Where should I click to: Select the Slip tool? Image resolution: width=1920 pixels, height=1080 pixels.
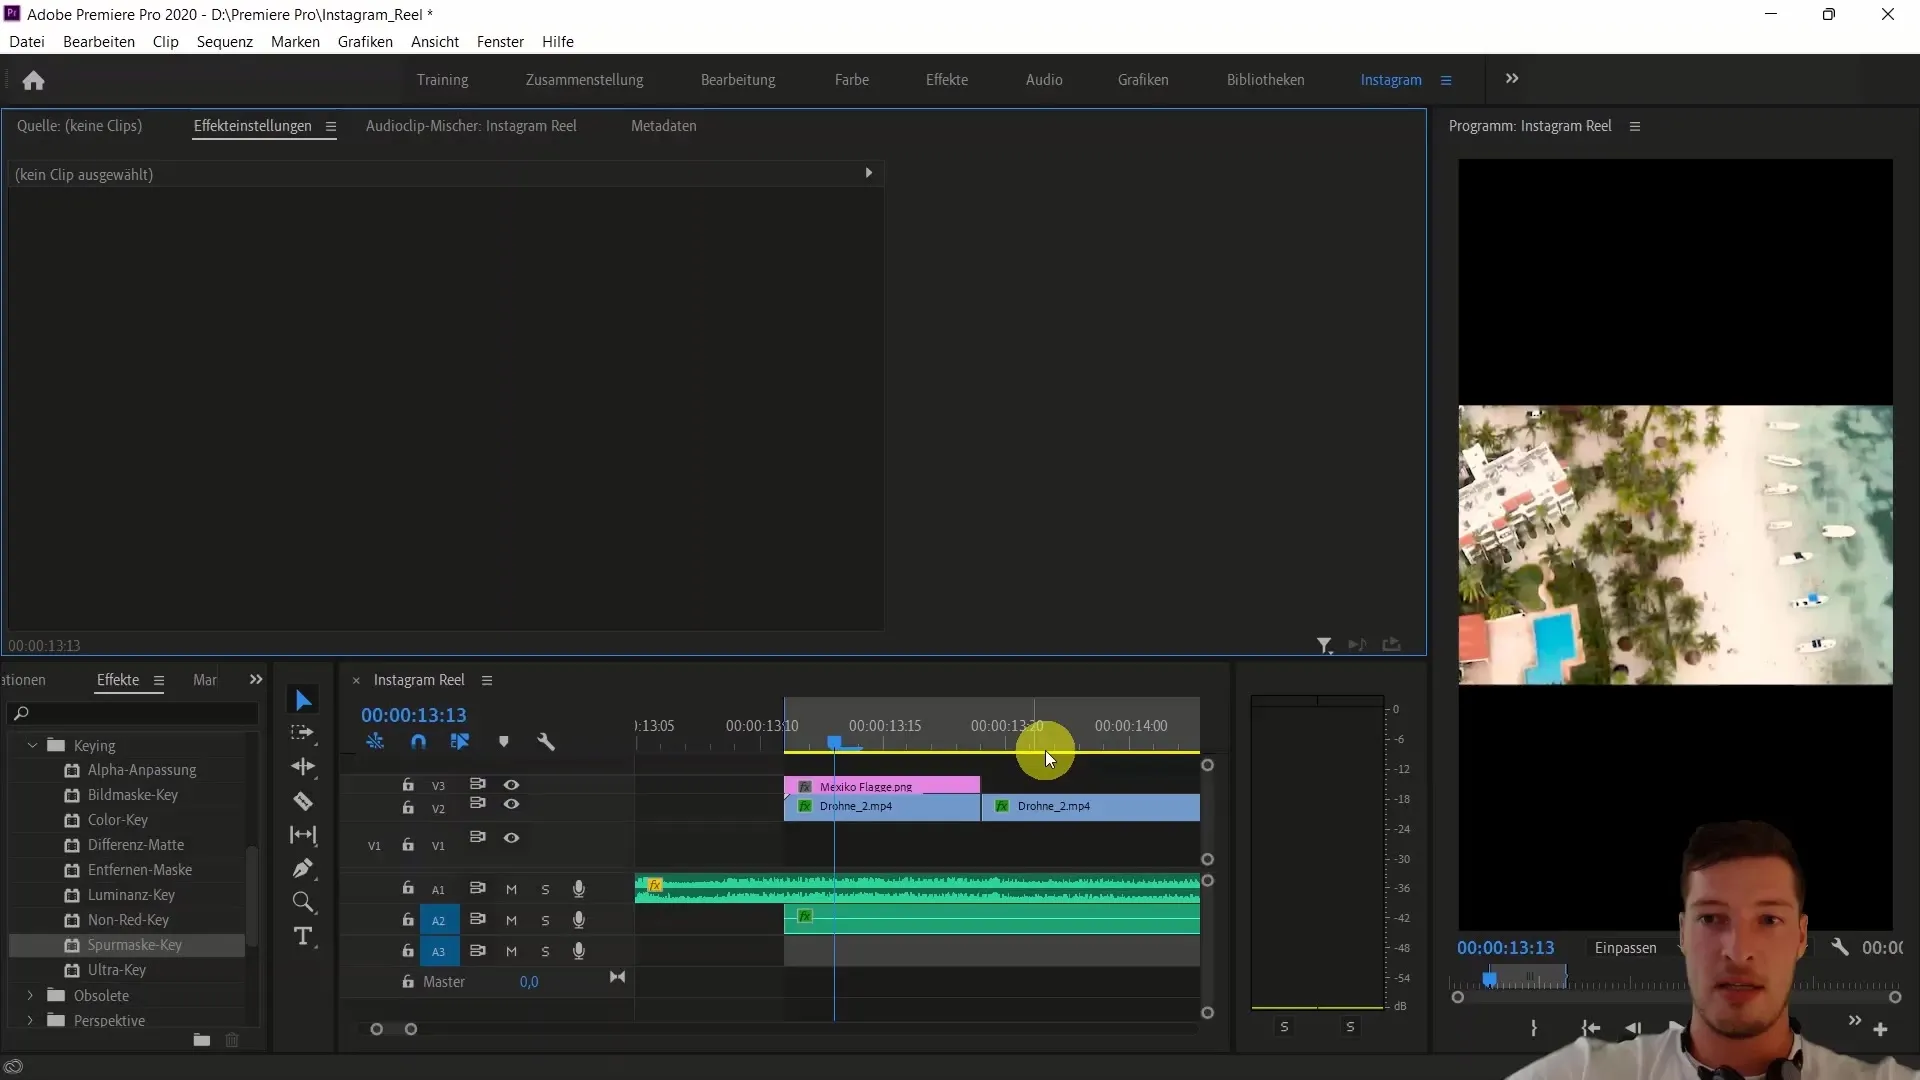point(302,835)
